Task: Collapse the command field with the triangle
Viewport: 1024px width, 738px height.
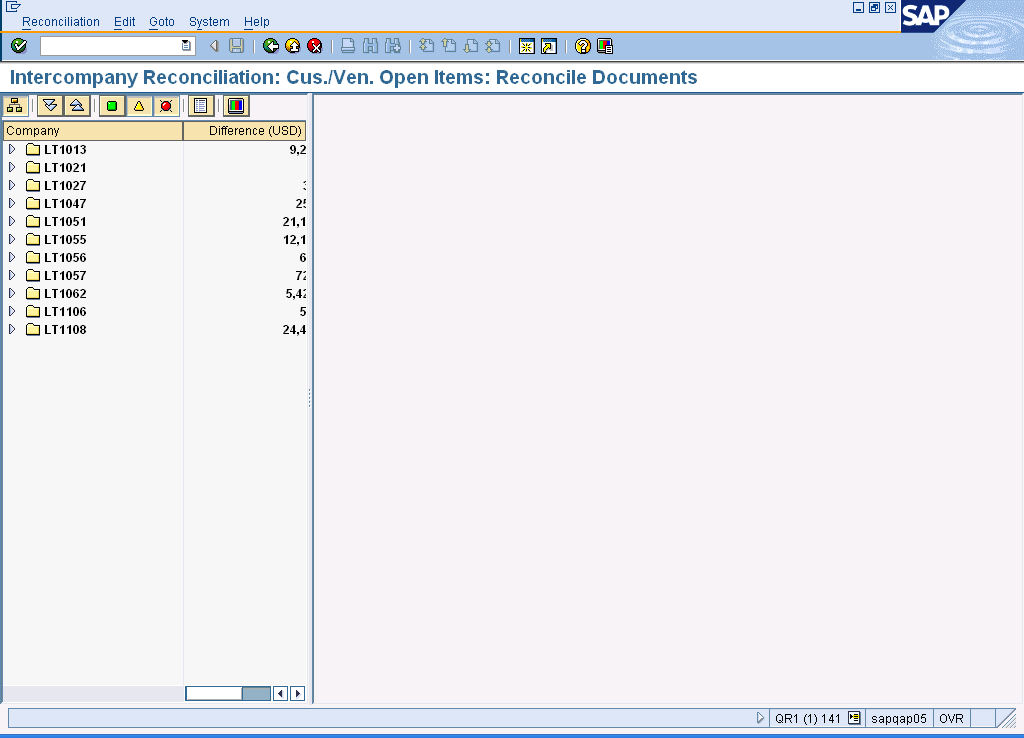Action: pos(214,46)
